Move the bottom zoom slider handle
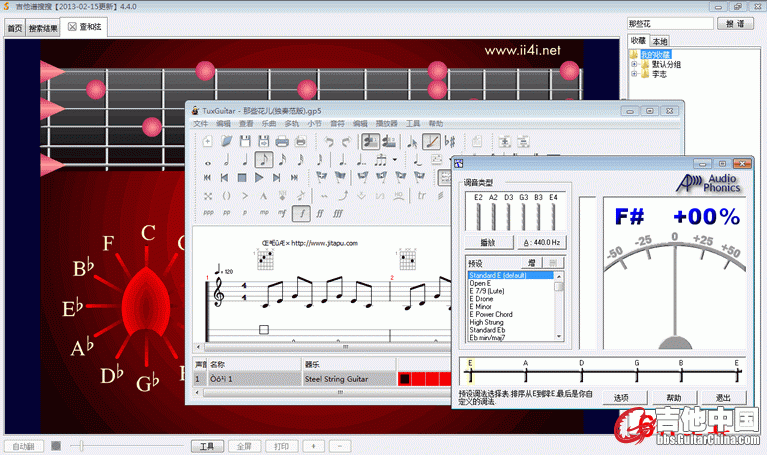The height and width of the screenshot is (455, 767). tap(81, 446)
